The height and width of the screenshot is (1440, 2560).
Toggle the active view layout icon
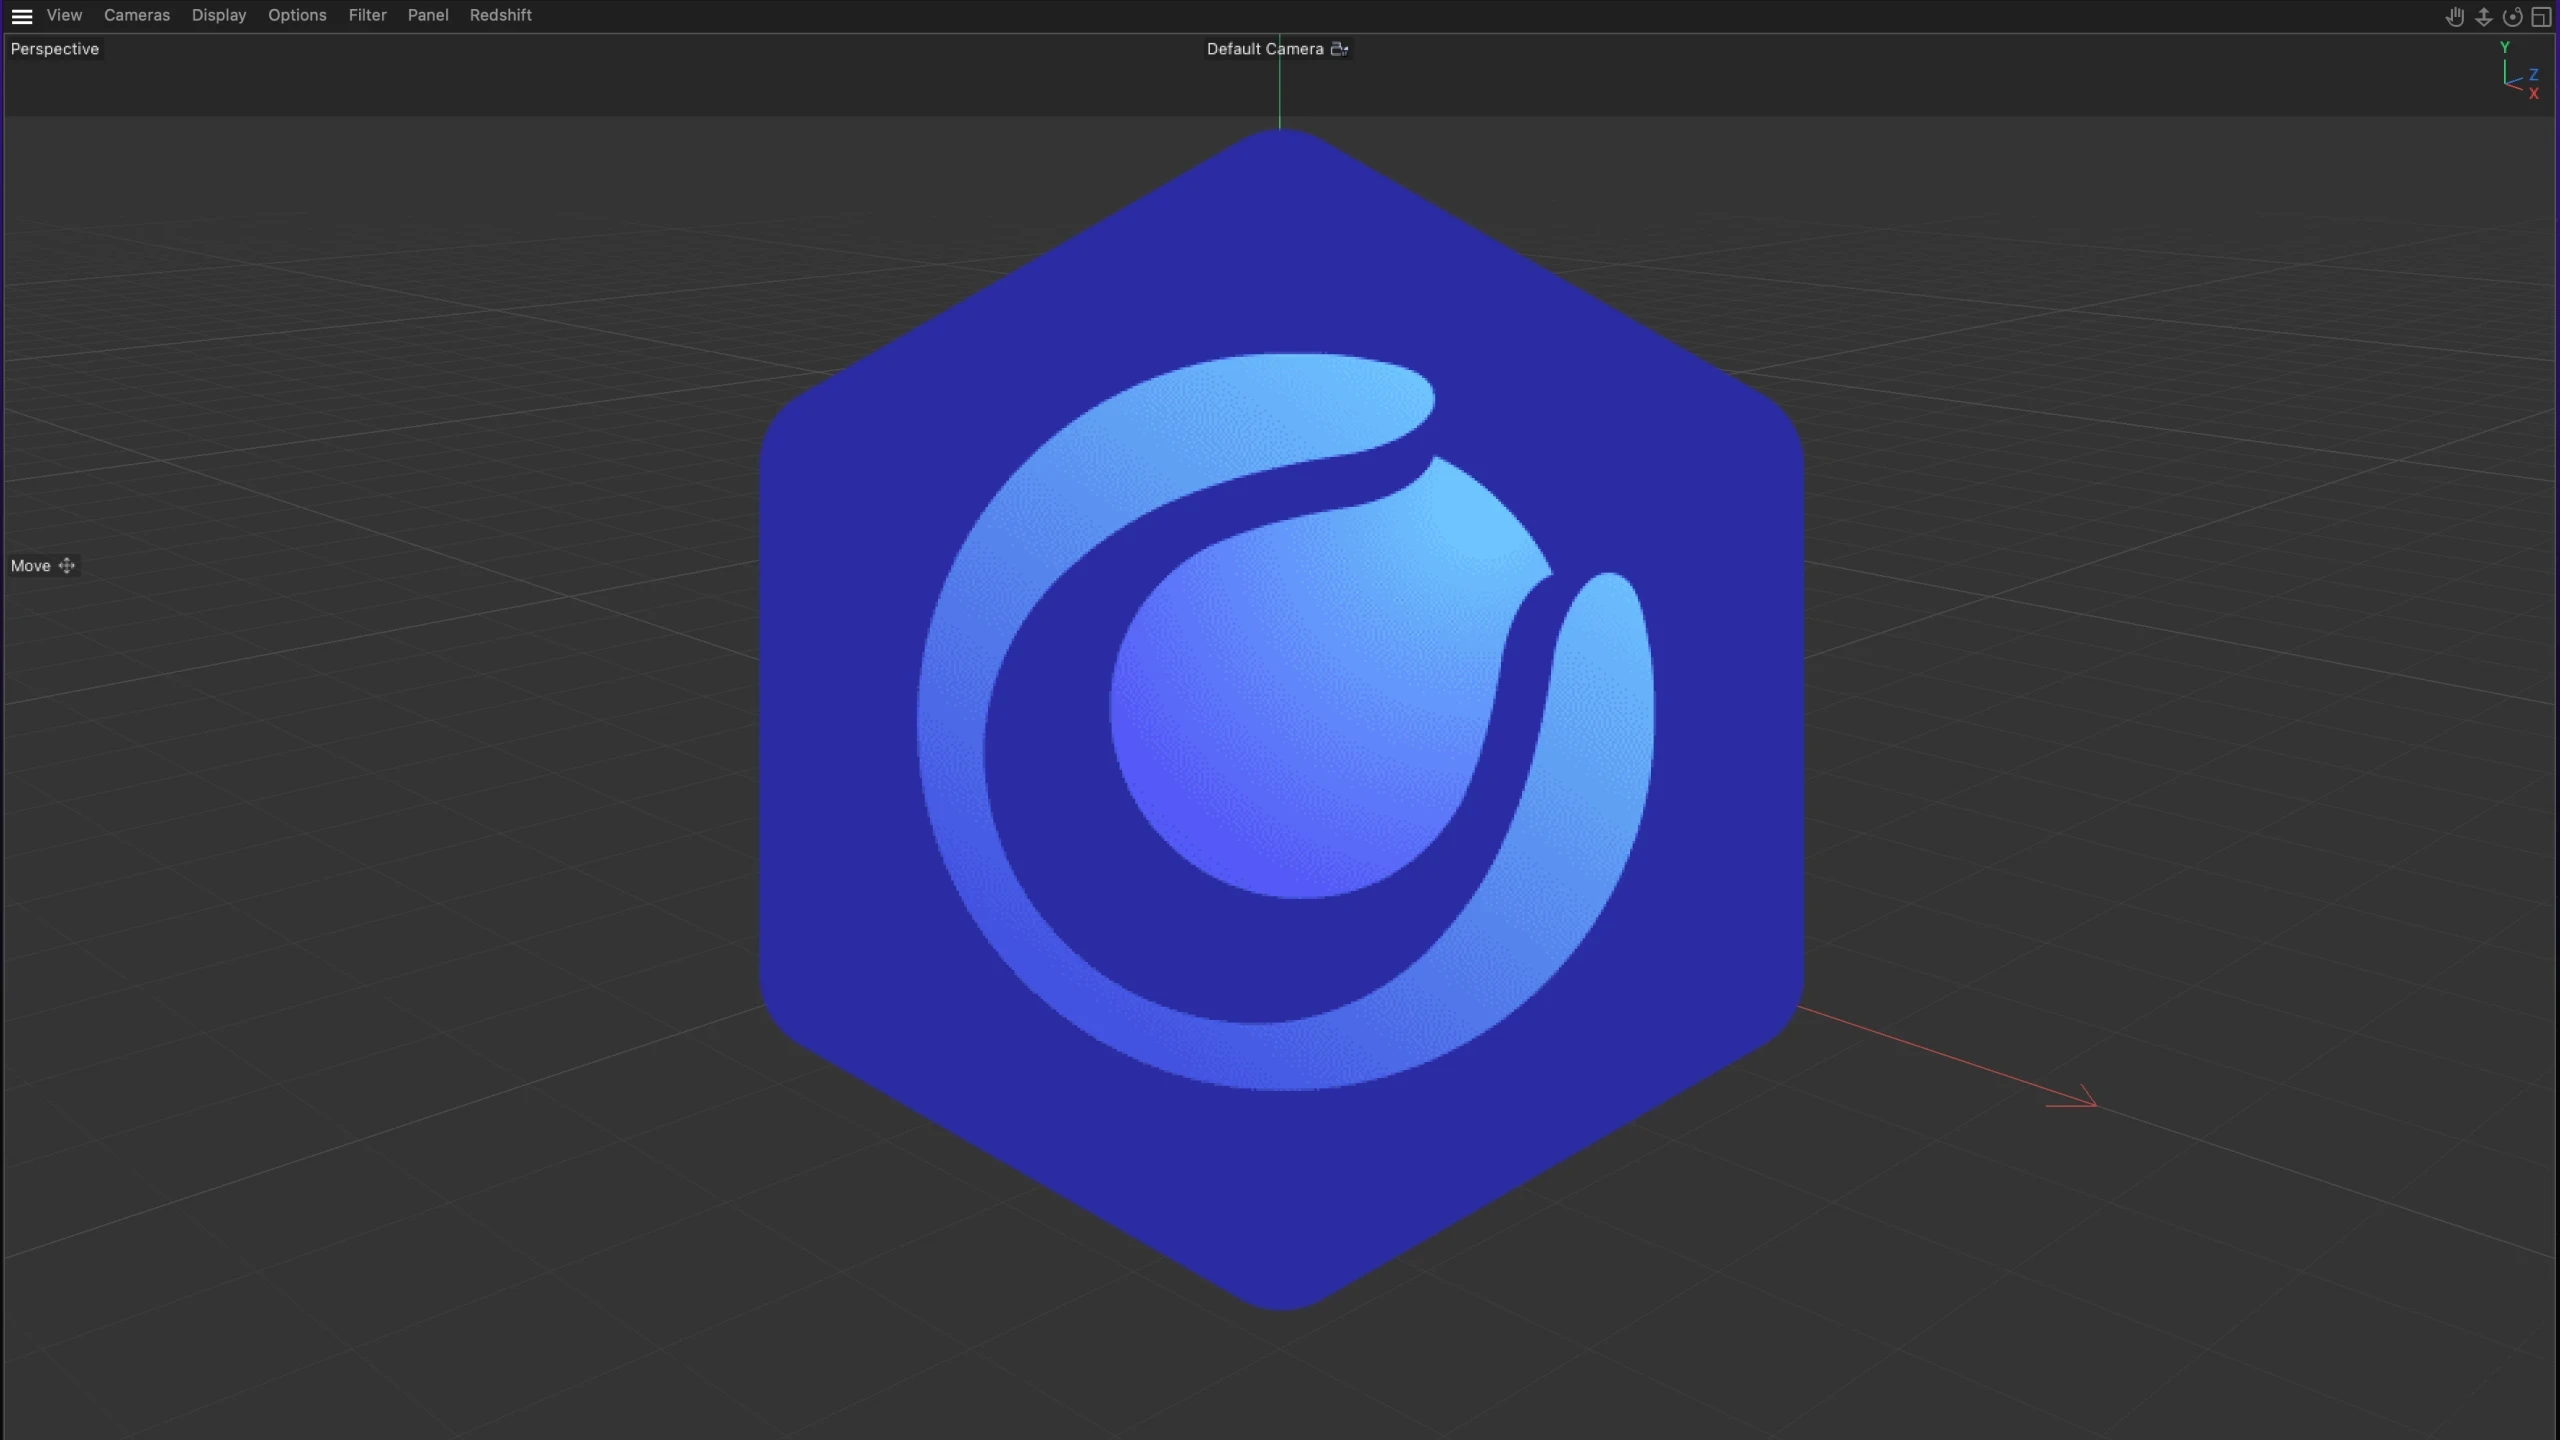click(2541, 17)
